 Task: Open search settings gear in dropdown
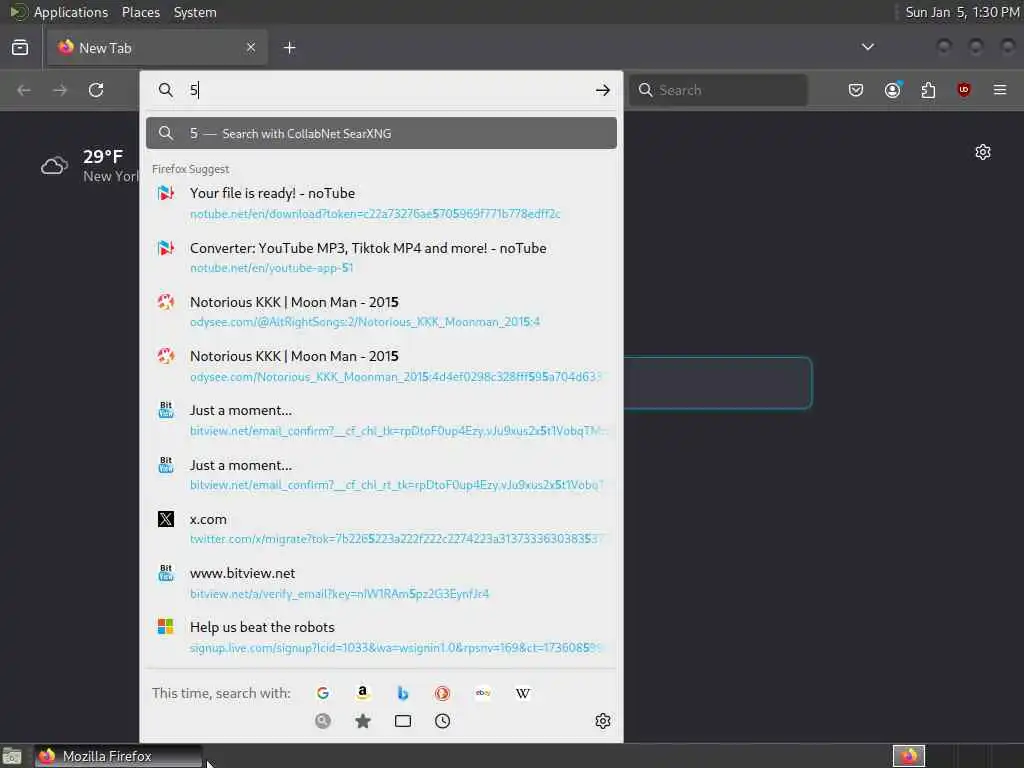pyautogui.click(x=603, y=720)
